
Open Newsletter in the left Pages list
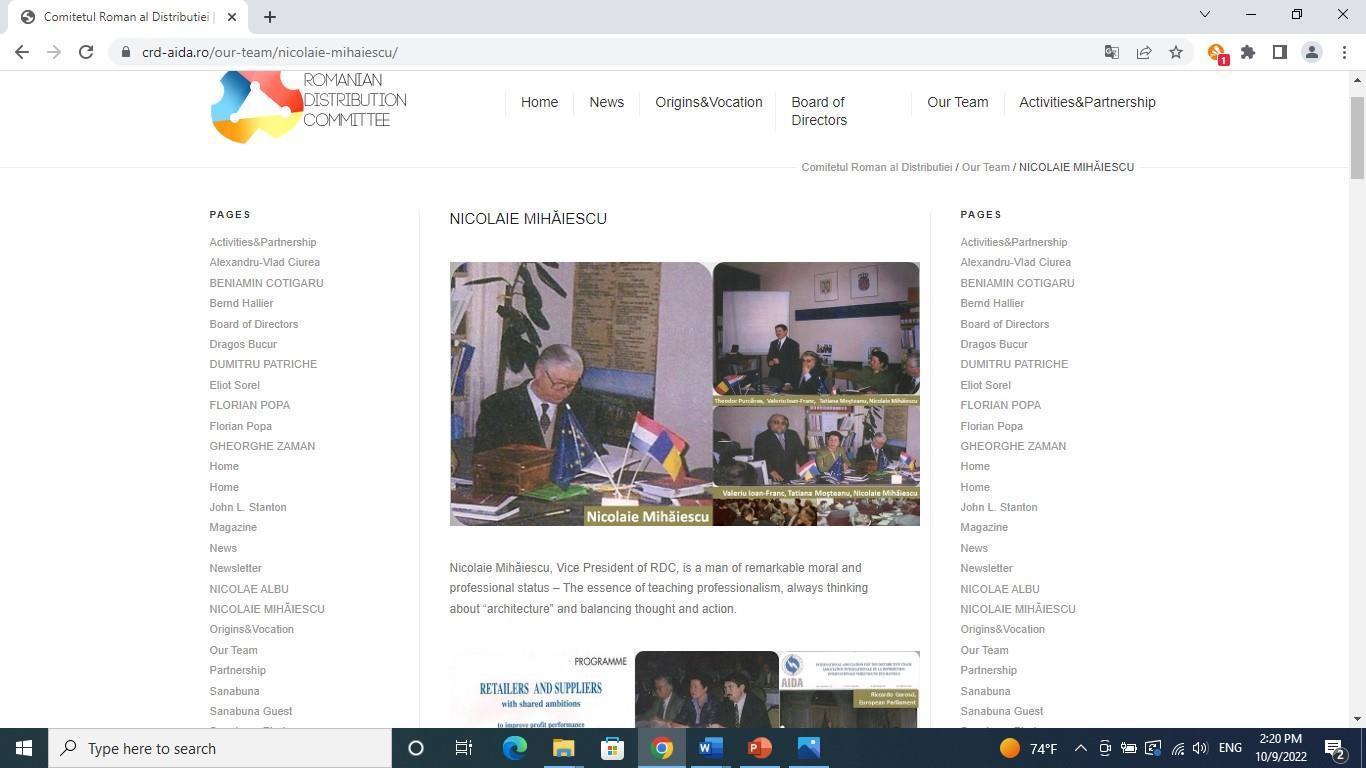click(x=235, y=568)
